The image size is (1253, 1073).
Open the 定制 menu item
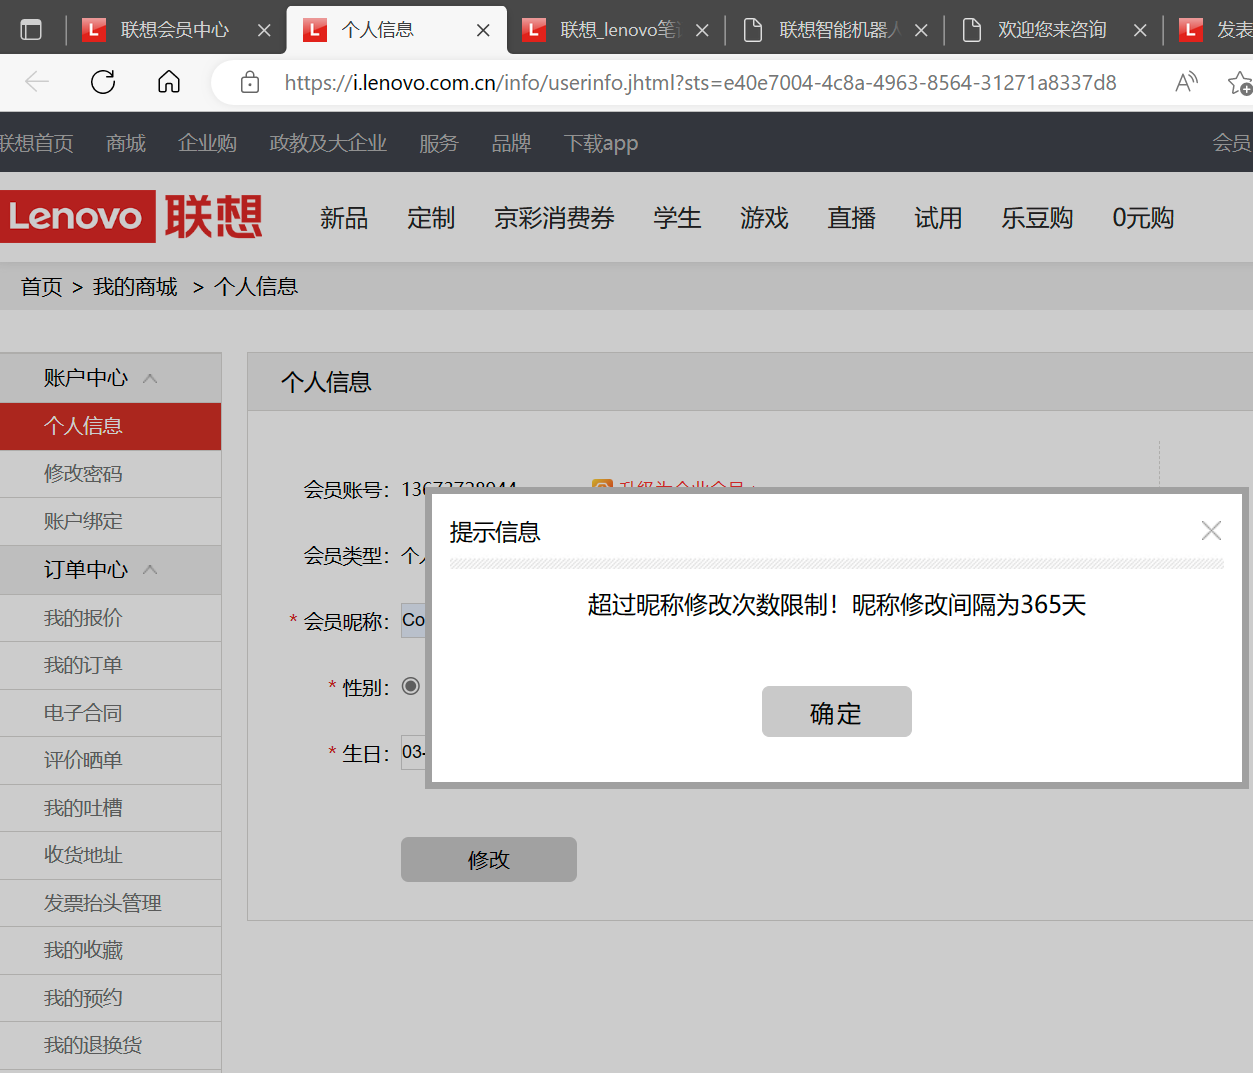point(431,218)
